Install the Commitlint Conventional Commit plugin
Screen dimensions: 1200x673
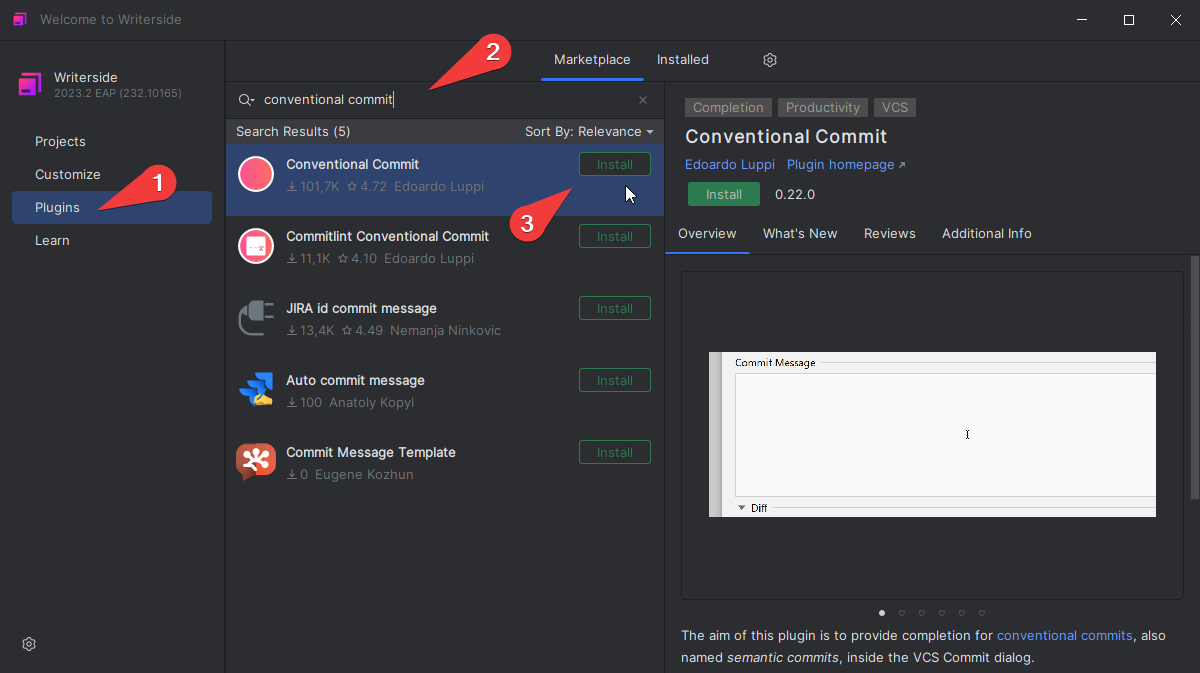(x=615, y=237)
